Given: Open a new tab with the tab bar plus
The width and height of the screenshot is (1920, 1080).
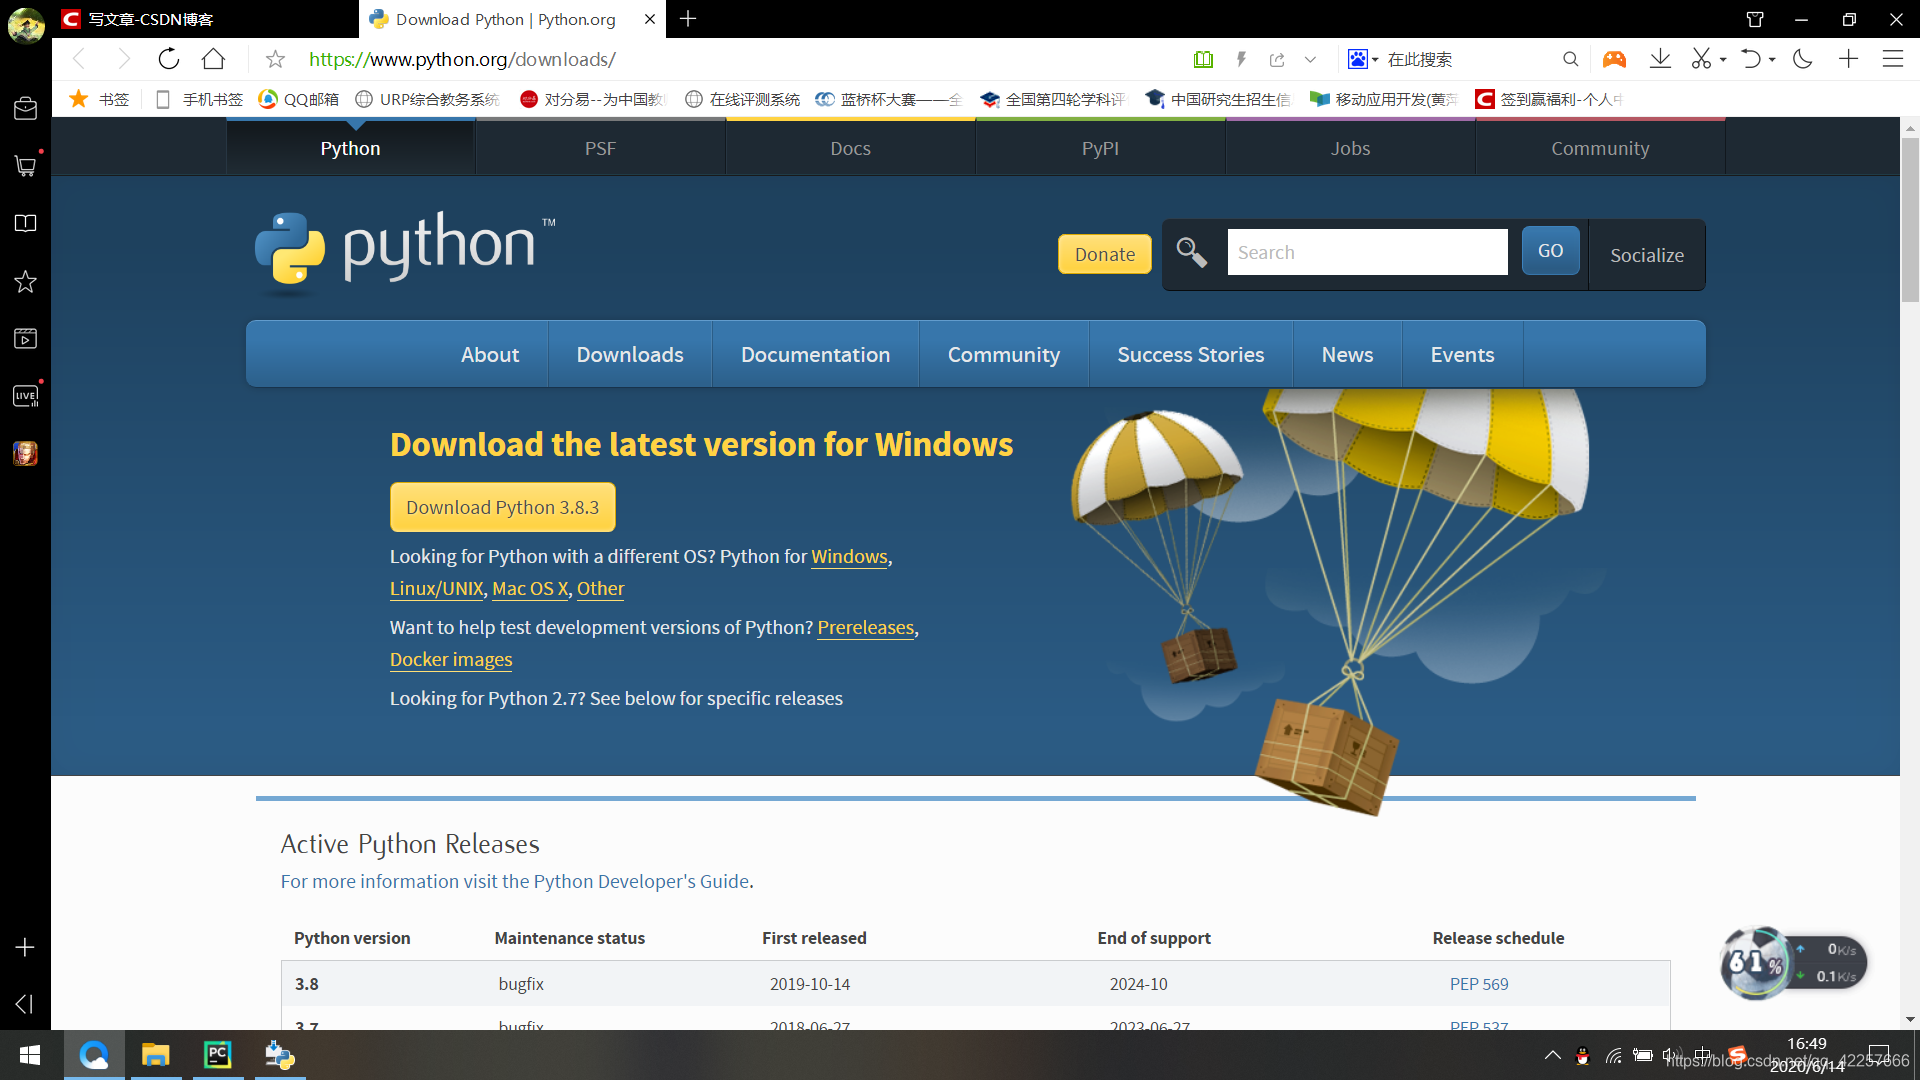Looking at the screenshot, I should pyautogui.click(x=688, y=19).
